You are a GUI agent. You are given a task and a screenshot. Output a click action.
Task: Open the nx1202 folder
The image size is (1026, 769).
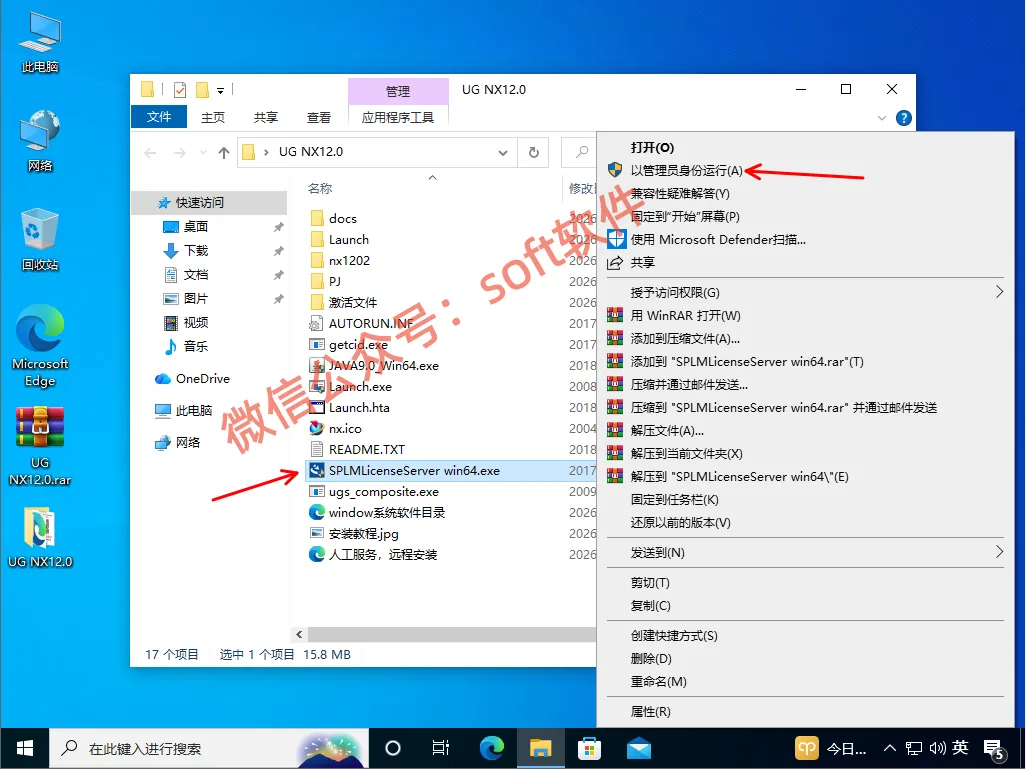349,260
